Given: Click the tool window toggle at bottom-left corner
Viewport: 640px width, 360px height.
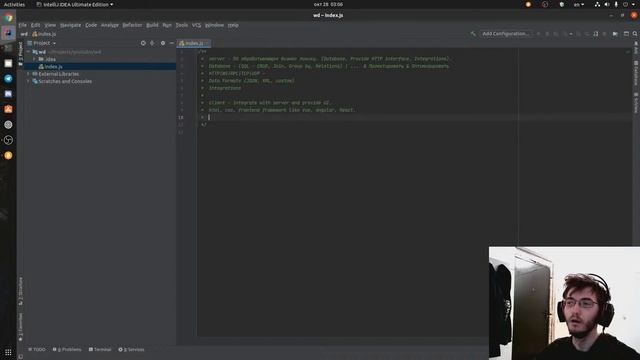Looking at the screenshot, I should coord(21,356).
